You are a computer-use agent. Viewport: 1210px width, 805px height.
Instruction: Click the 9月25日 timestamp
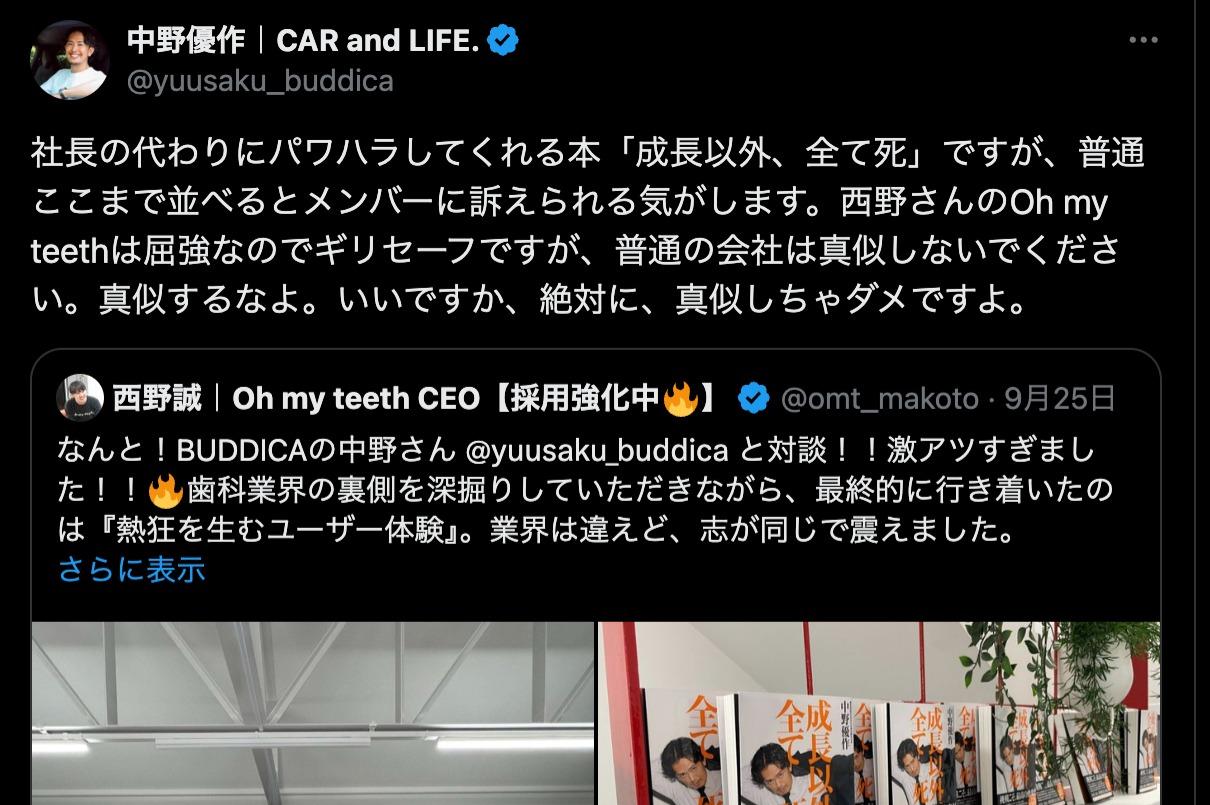[x=1060, y=400]
